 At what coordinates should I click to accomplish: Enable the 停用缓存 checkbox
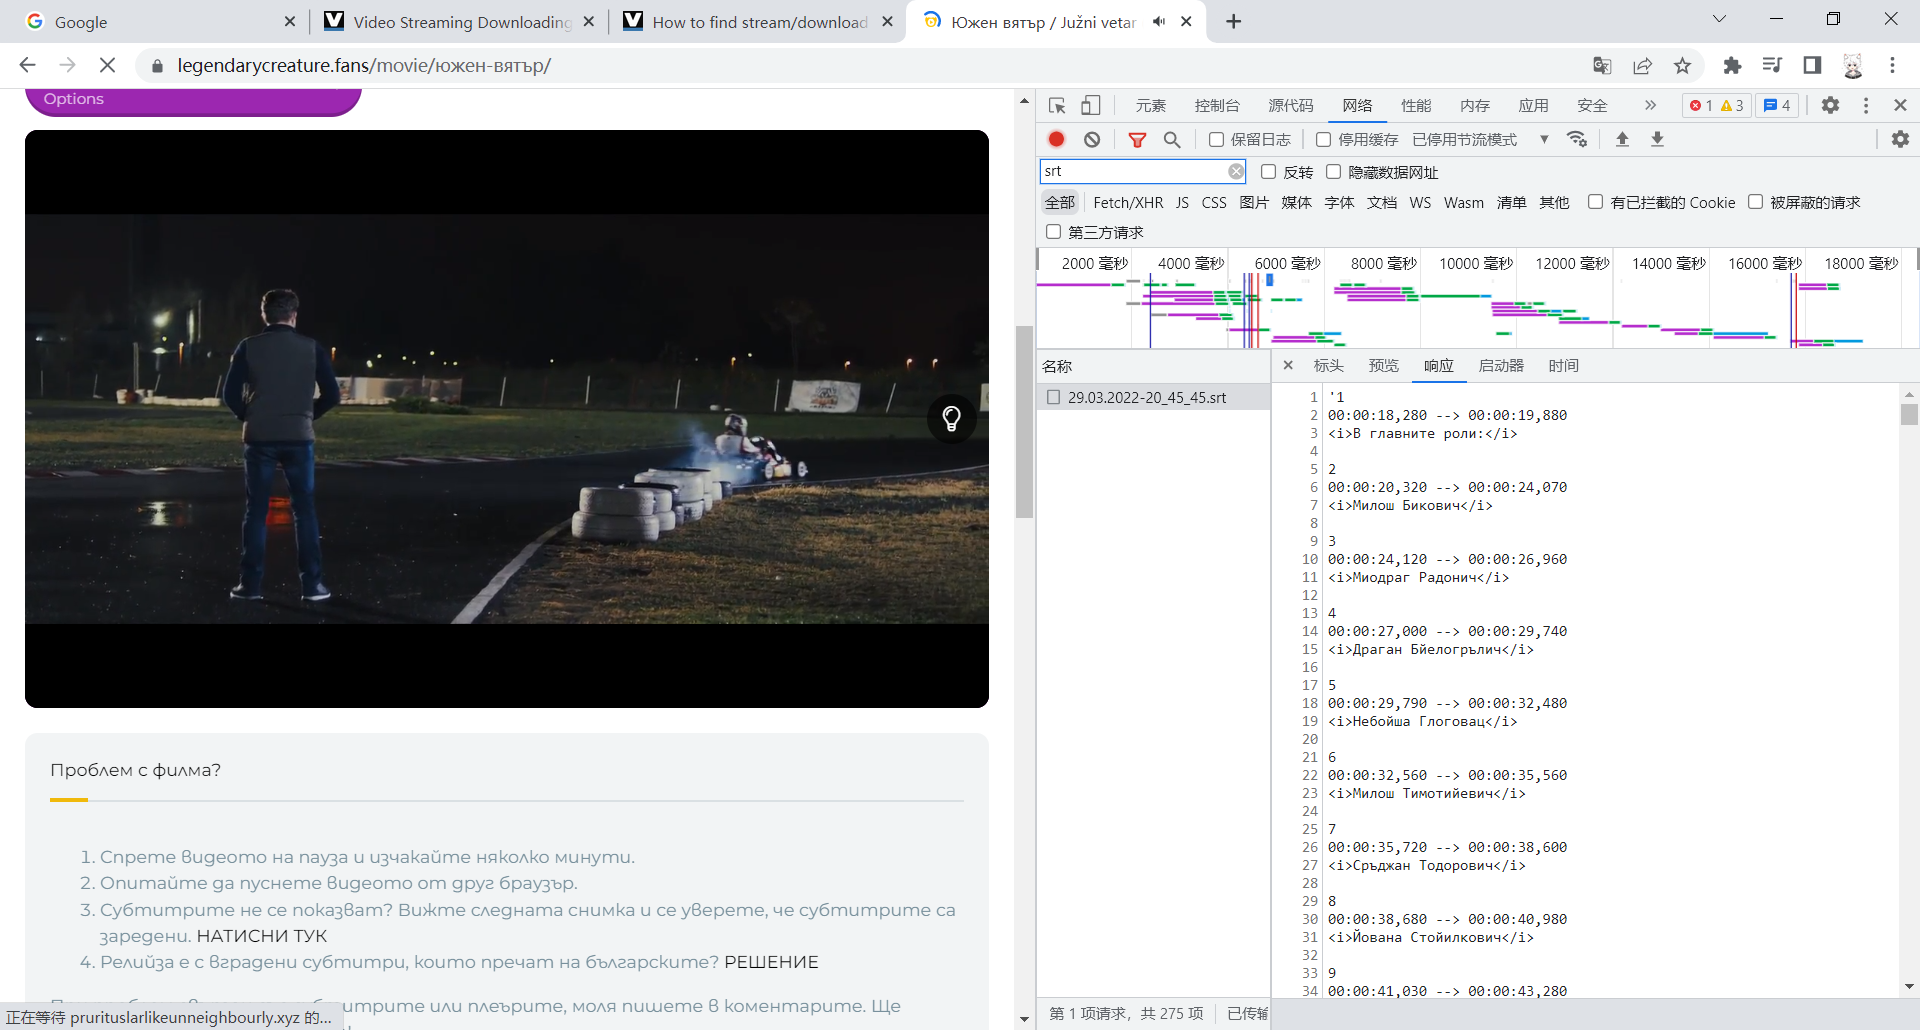(1324, 140)
